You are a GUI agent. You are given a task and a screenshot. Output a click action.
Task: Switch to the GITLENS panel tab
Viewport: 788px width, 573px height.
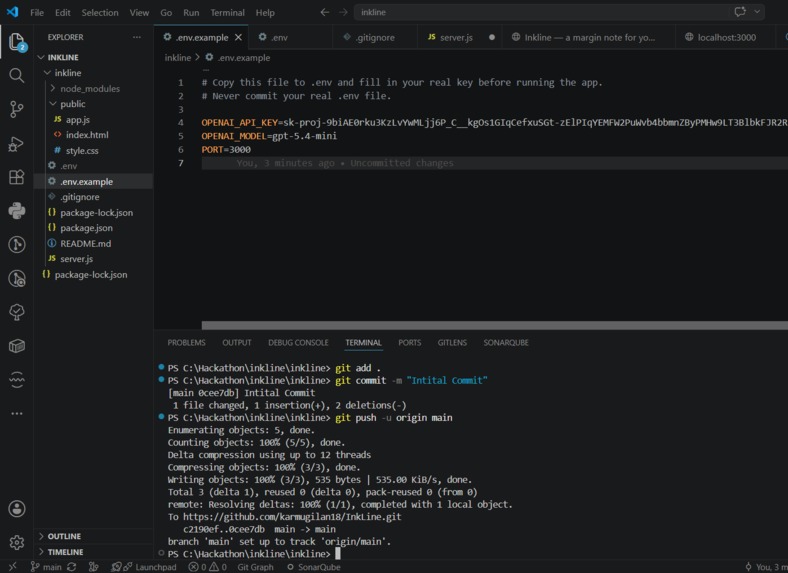click(x=452, y=343)
